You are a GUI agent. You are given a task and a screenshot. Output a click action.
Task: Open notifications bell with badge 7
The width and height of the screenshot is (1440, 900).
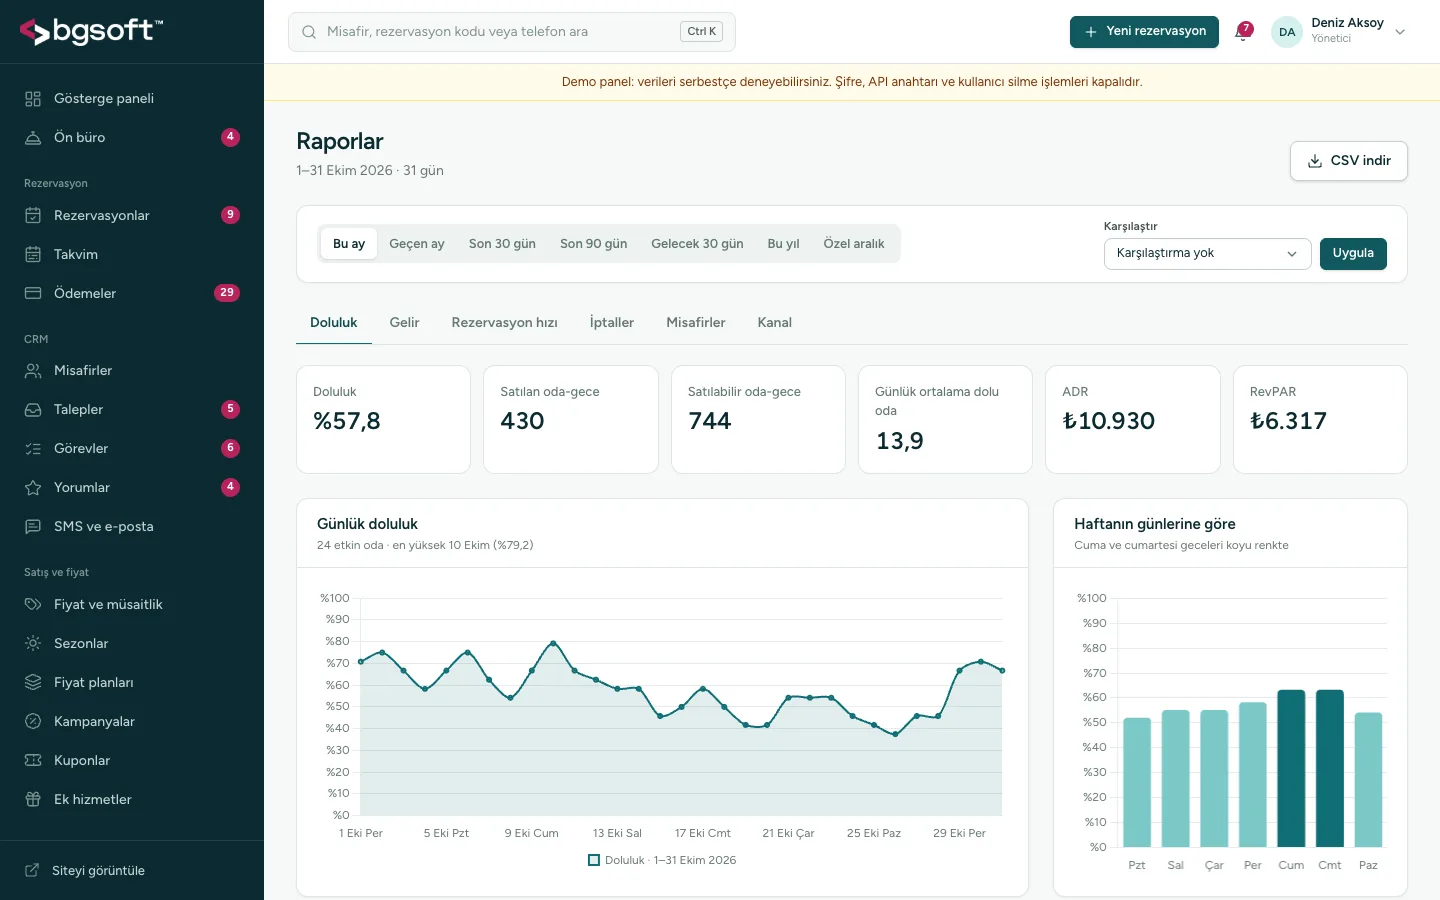pos(1243,32)
